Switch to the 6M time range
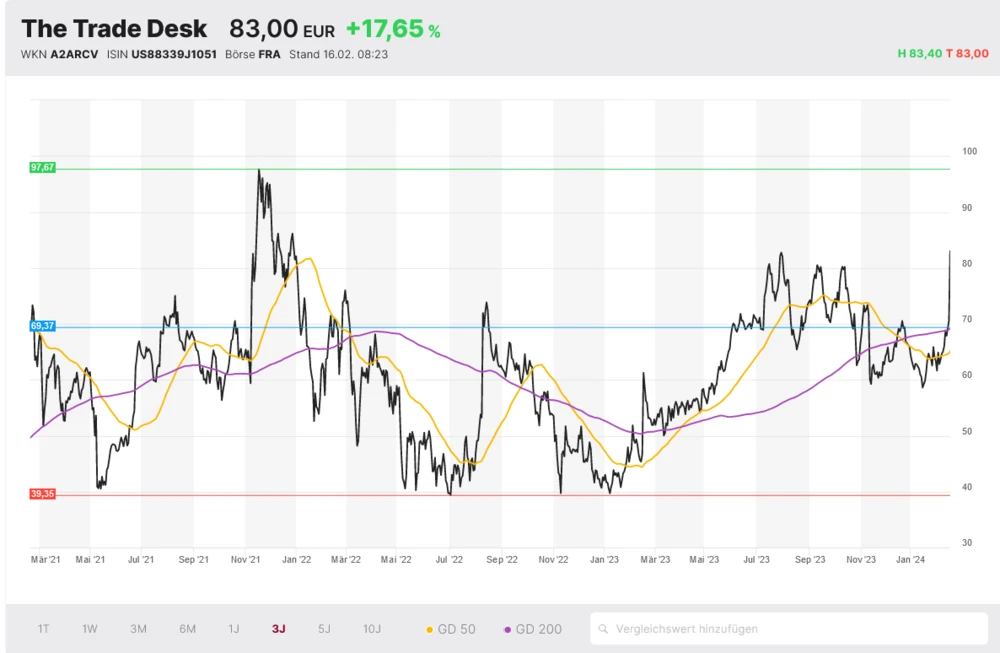 [187, 629]
